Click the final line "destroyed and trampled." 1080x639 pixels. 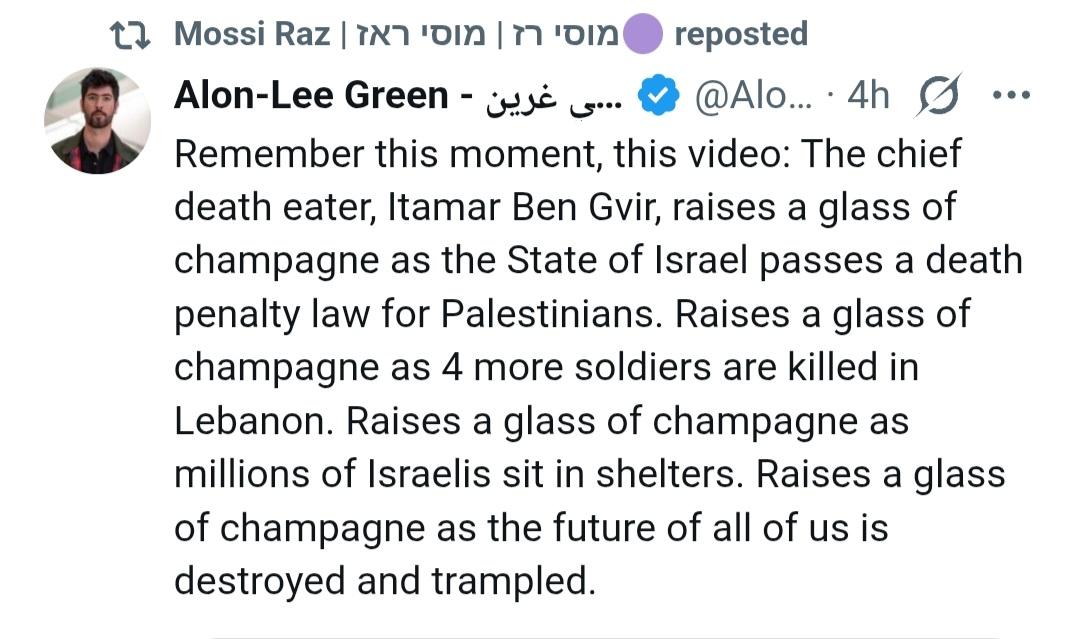385,580
